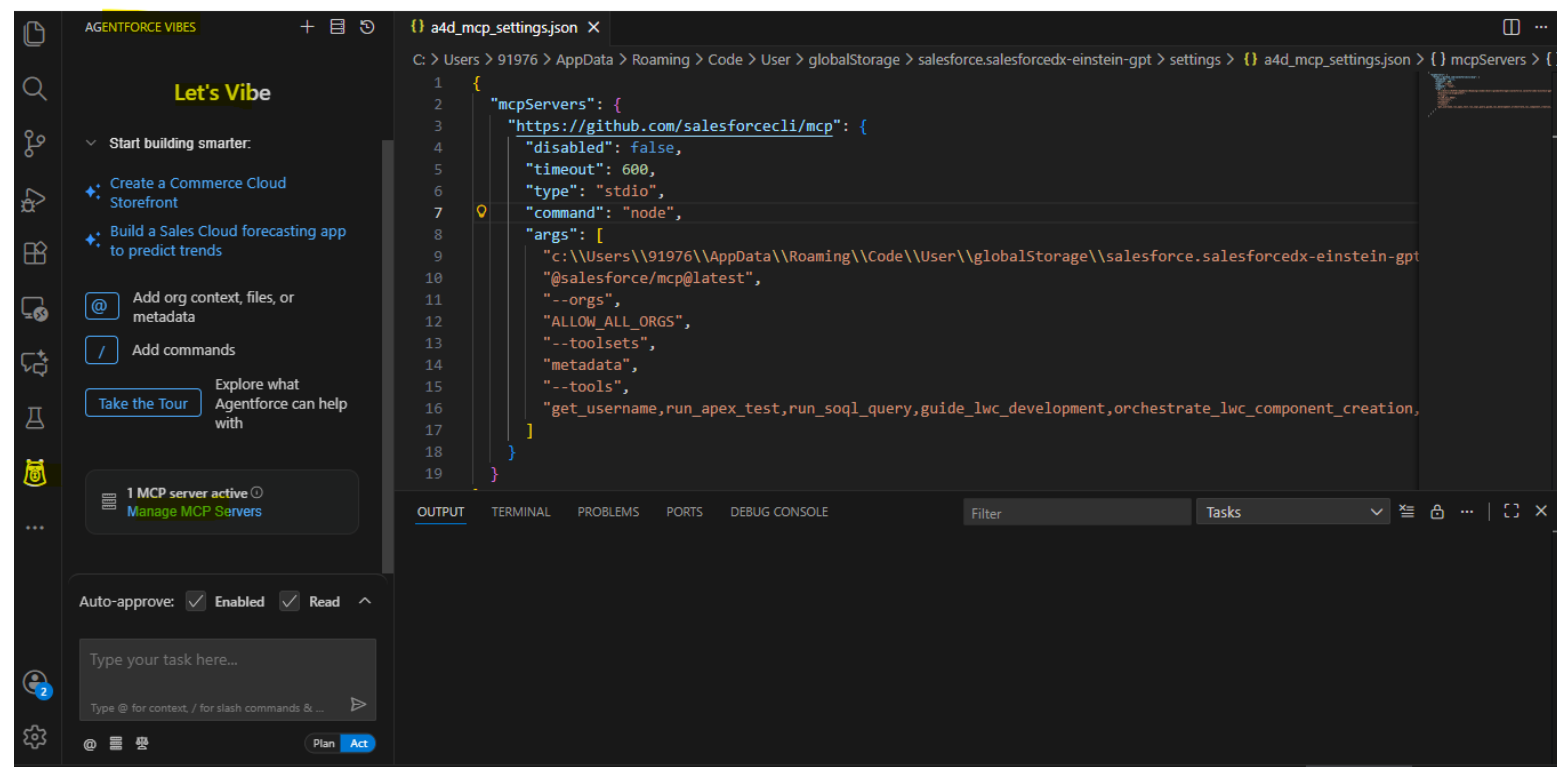The height and width of the screenshot is (778, 1566).
Task: Open the Run and Debug view
Action: (x=34, y=199)
